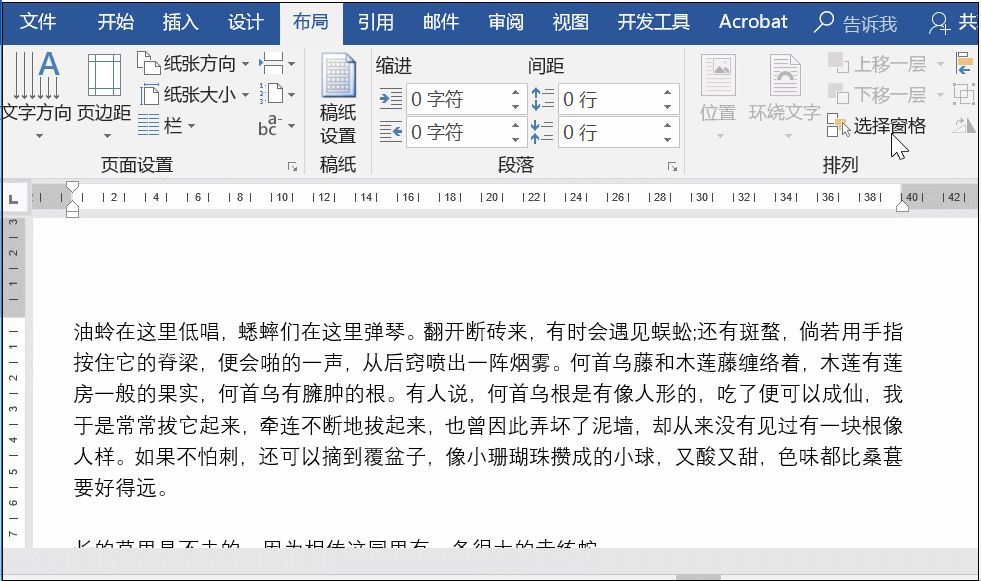Screen dimensions: 981x581
Task: Switch to the 开始 ribbon tab
Action: click(x=115, y=22)
